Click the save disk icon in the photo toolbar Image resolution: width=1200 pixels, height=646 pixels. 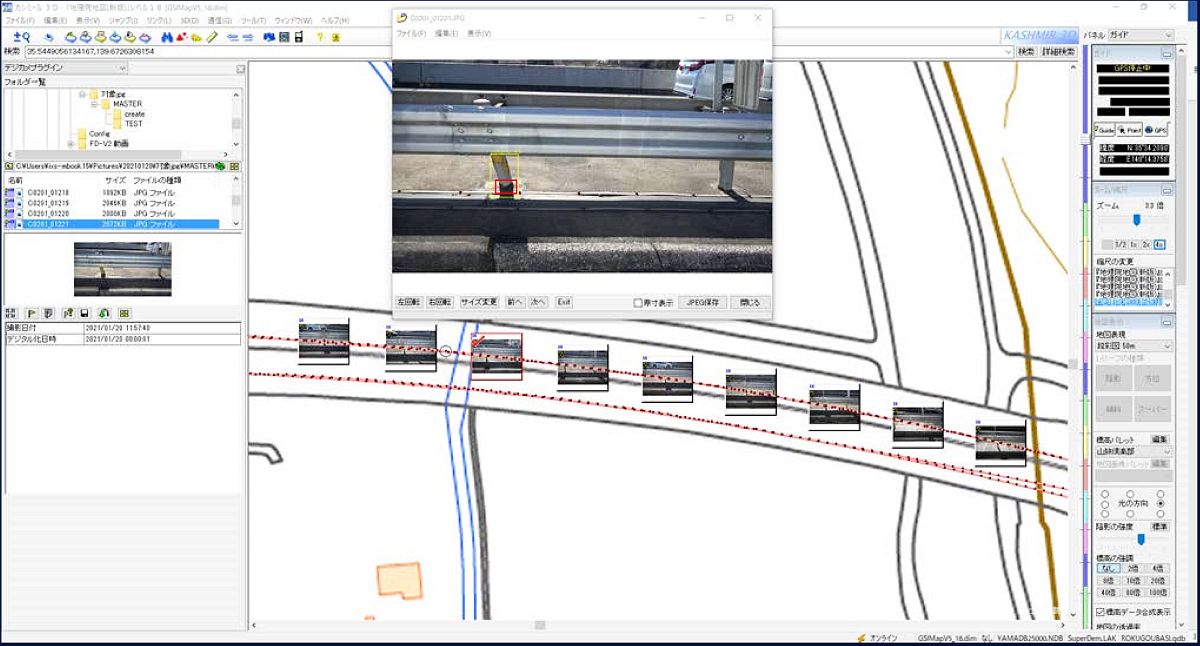click(x=84, y=313)
